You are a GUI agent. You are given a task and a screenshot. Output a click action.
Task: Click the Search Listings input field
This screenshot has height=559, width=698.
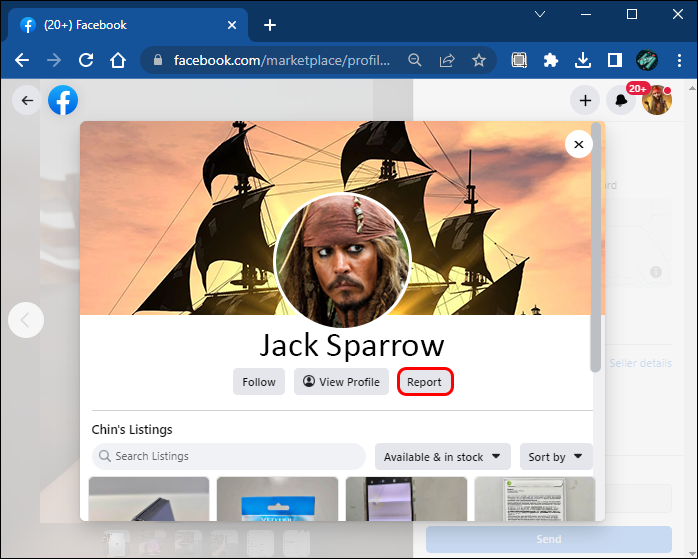(x=229, y=457)
